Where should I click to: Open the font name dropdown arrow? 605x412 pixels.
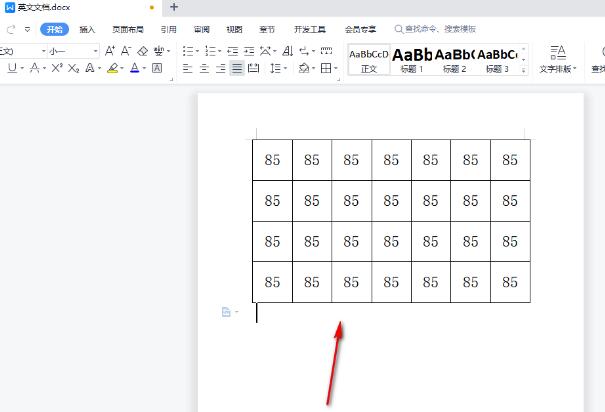click(44, 51)
